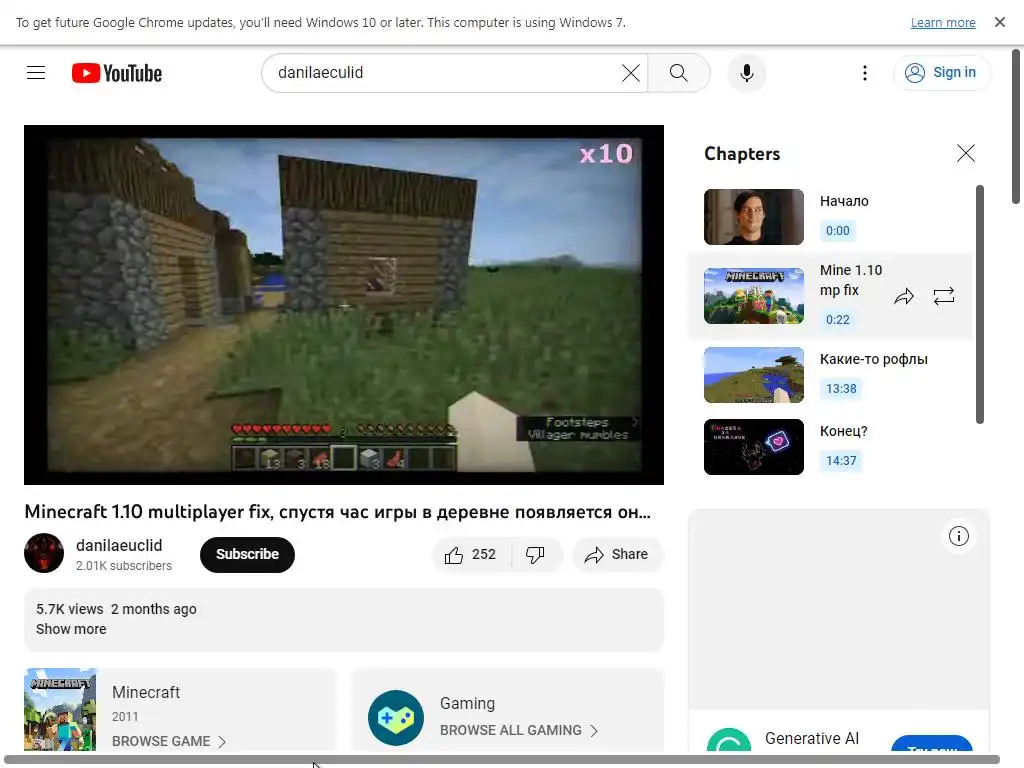Open the Конец? chapter thumbnail

click(754, 447)
